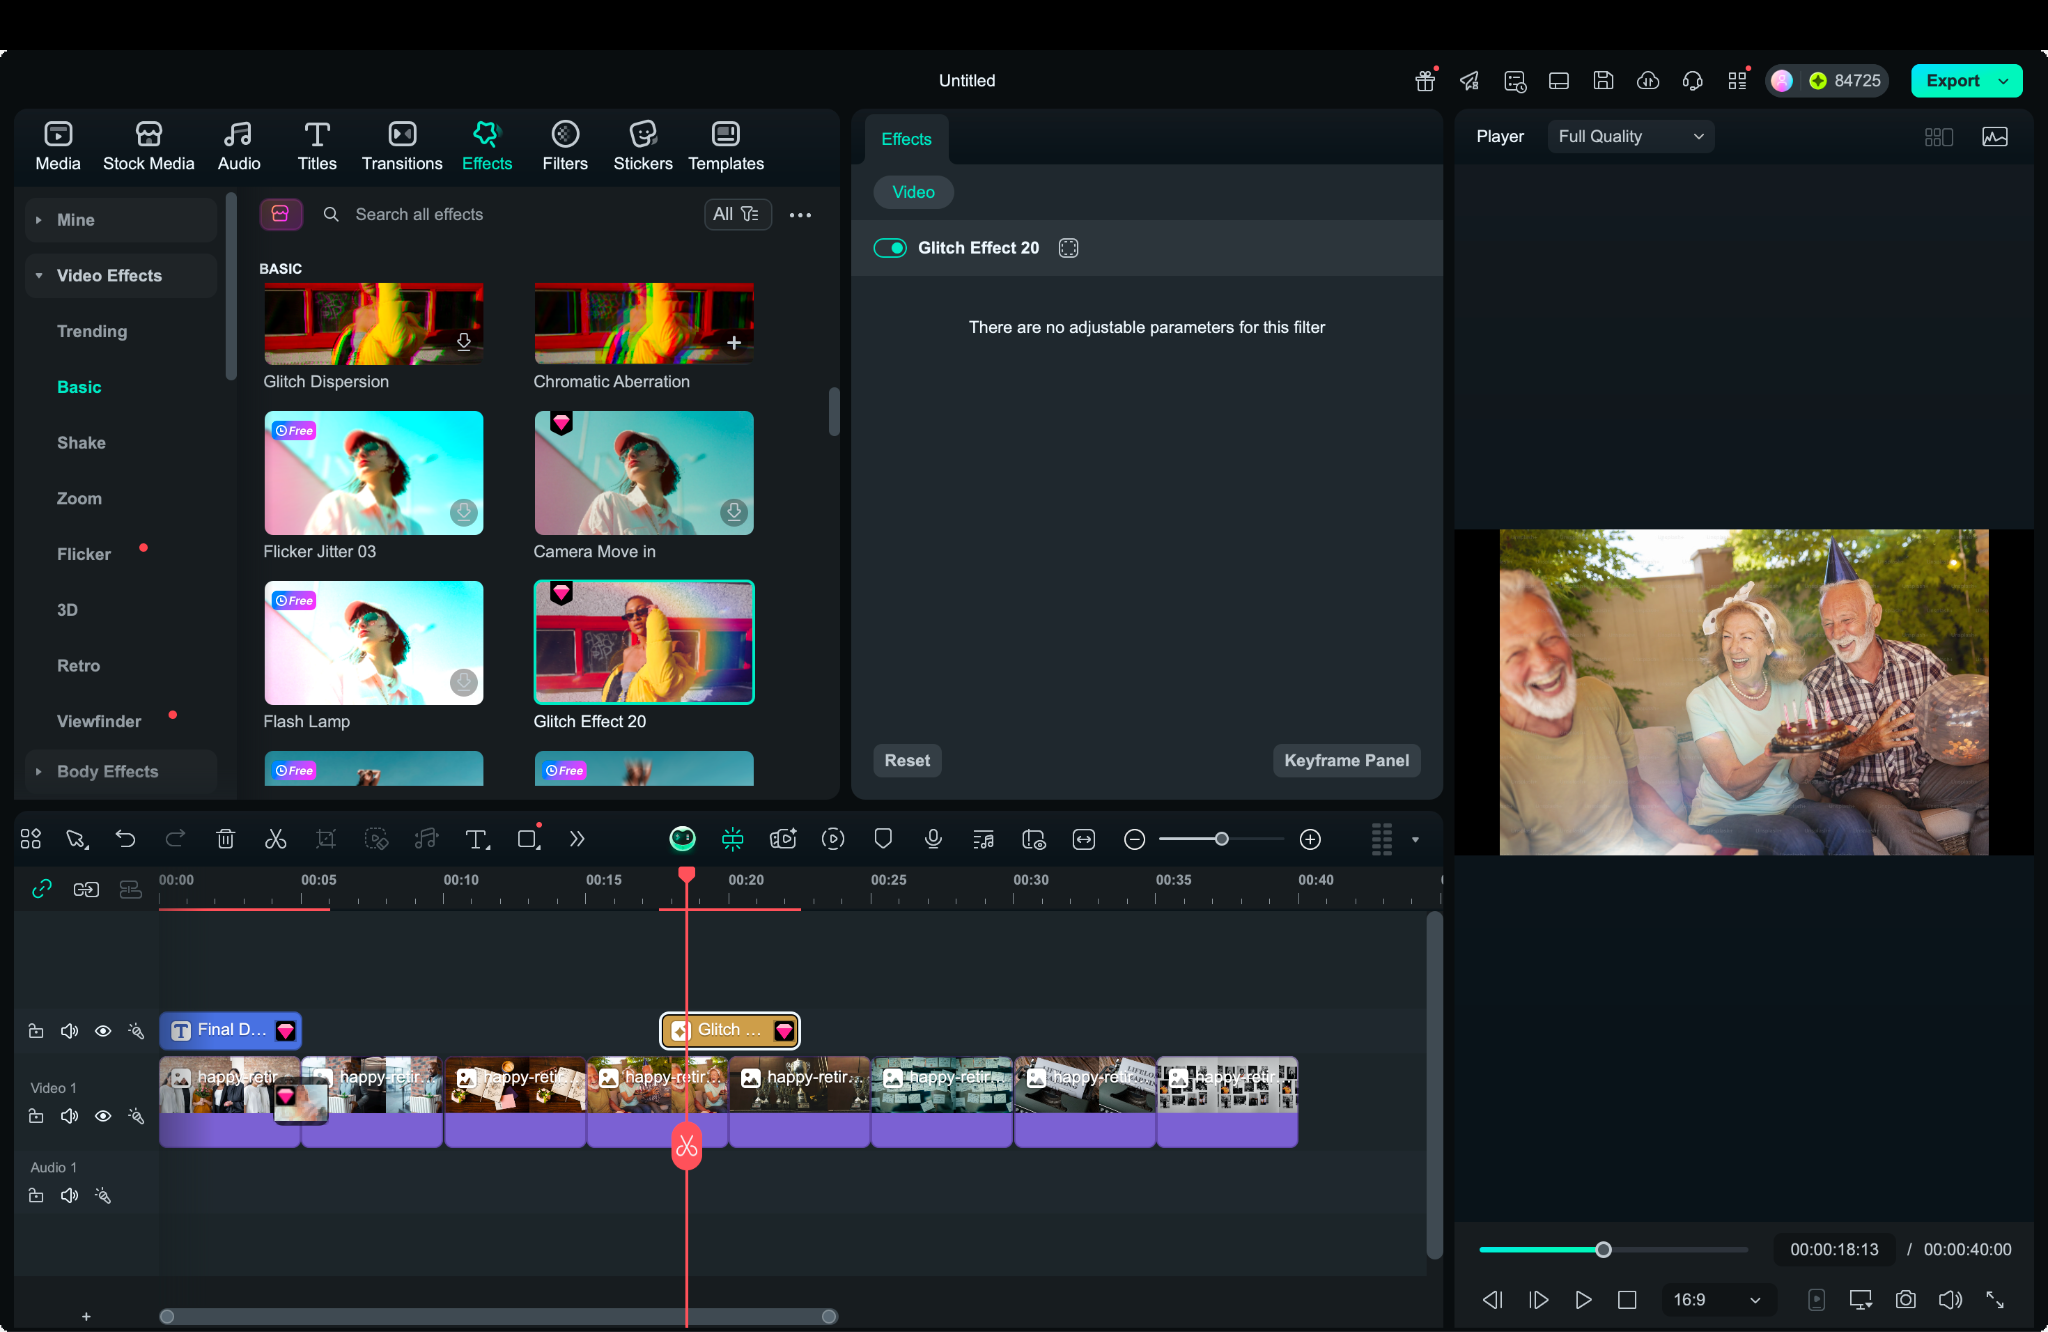
Task: Click the cloud upload icon
Action: (1648, 81)
